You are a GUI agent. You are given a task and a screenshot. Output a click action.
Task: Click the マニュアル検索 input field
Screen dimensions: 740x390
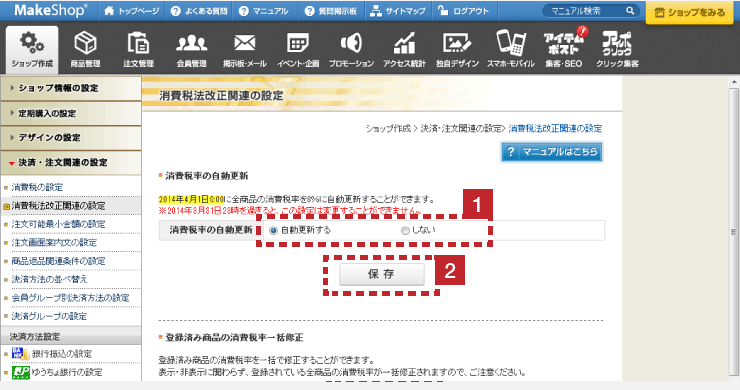tap(585, 10)
